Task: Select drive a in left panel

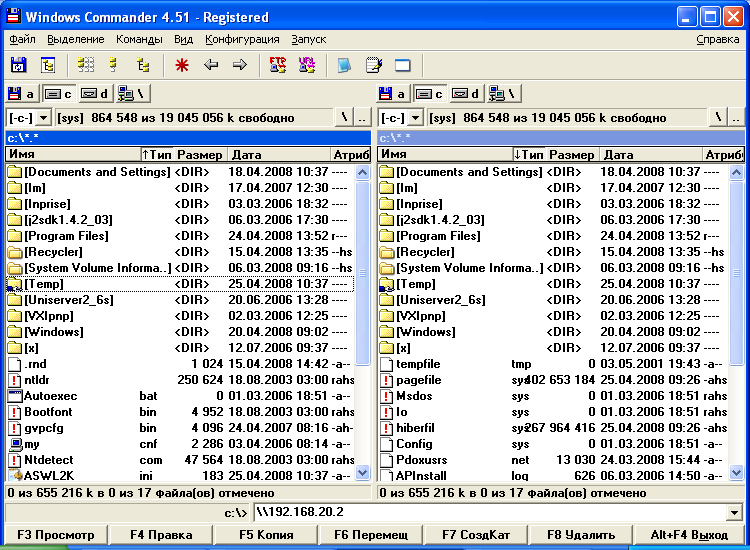Action: click(22, 94)
